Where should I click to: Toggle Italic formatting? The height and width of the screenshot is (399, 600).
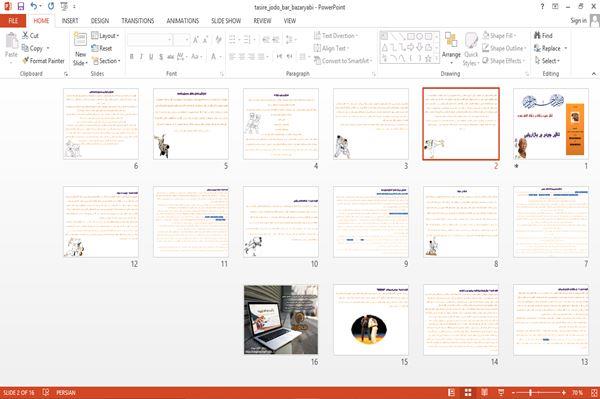tap(141, 57)
